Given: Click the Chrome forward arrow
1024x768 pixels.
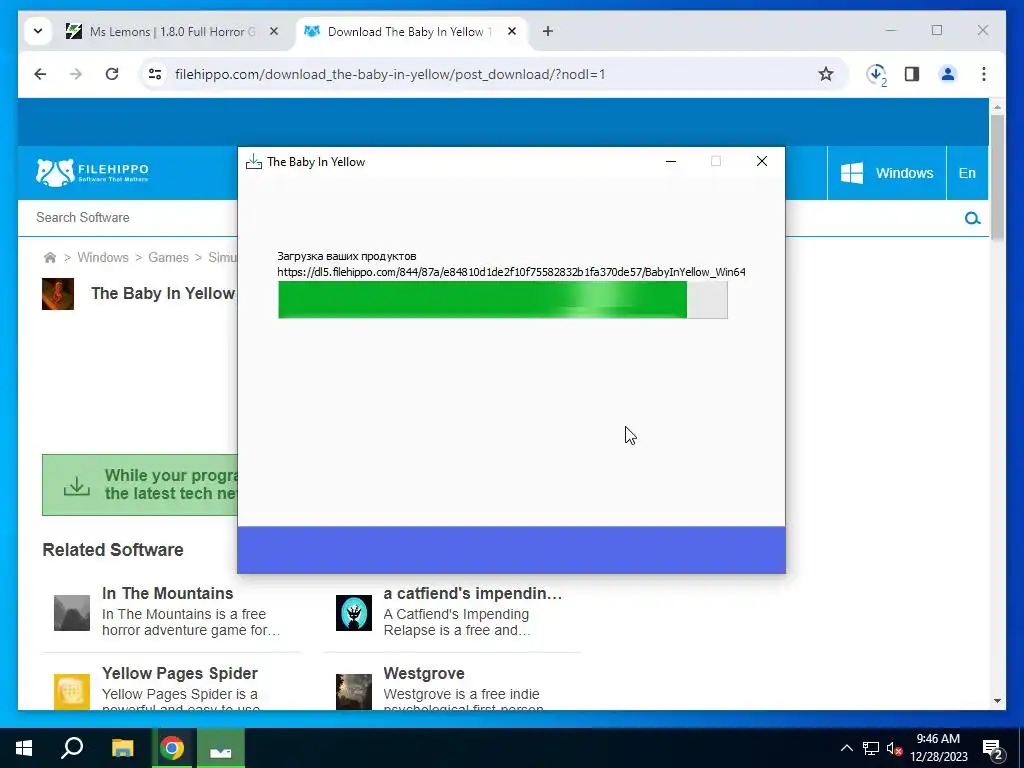Looking at the screenshot, I should coord(76,74).
